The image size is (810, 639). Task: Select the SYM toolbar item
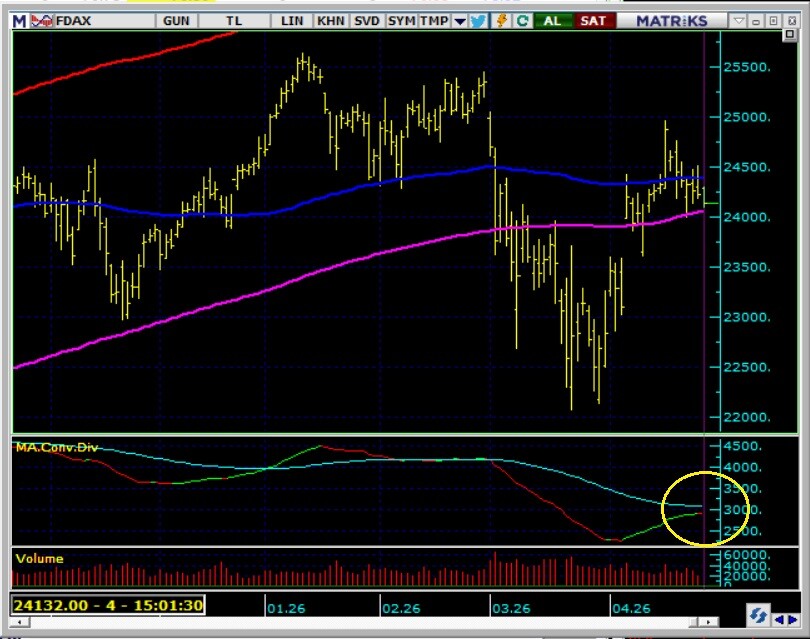click(401, 20)
